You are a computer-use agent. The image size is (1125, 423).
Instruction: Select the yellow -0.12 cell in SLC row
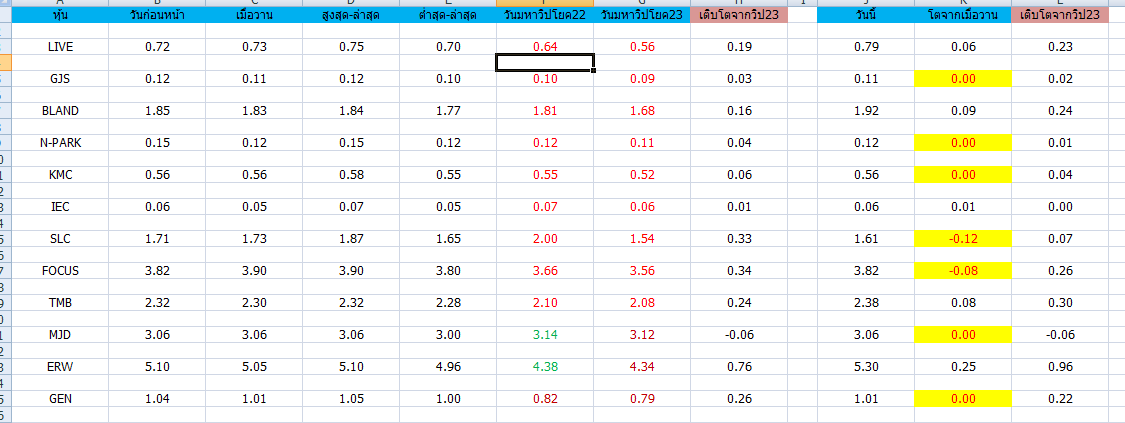click(963, 239)
